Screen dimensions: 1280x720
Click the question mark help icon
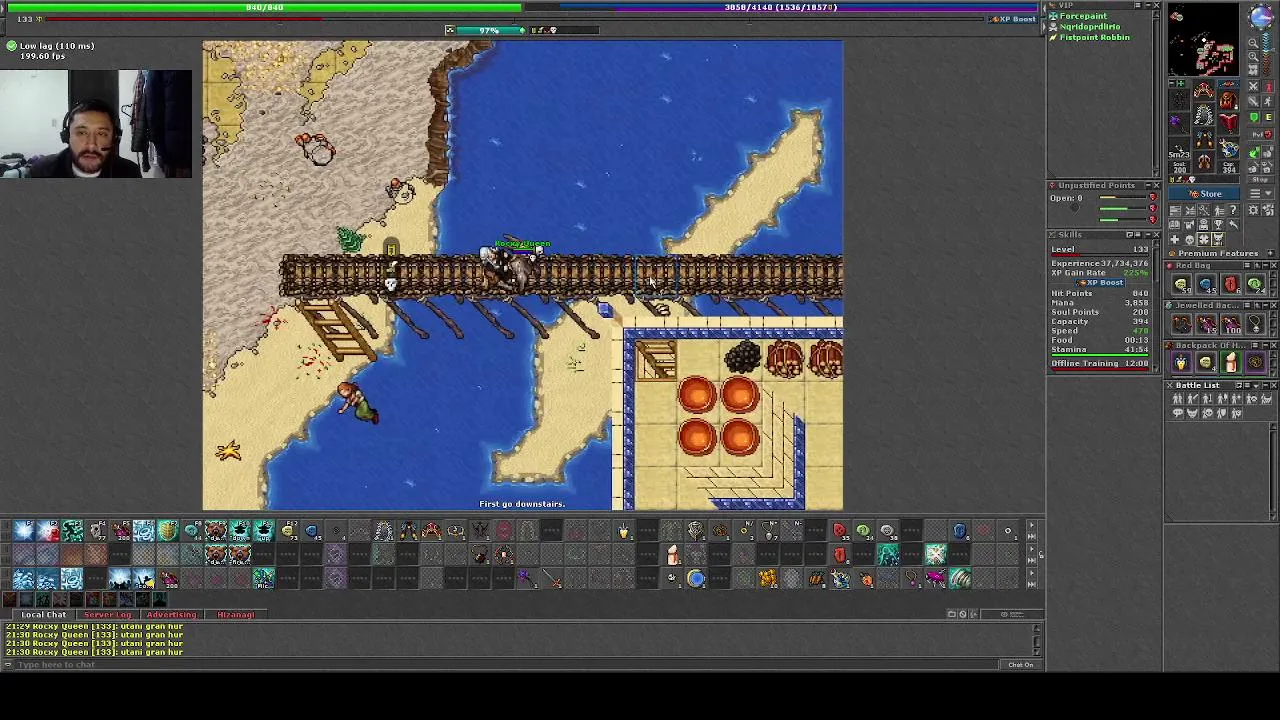1233,209
